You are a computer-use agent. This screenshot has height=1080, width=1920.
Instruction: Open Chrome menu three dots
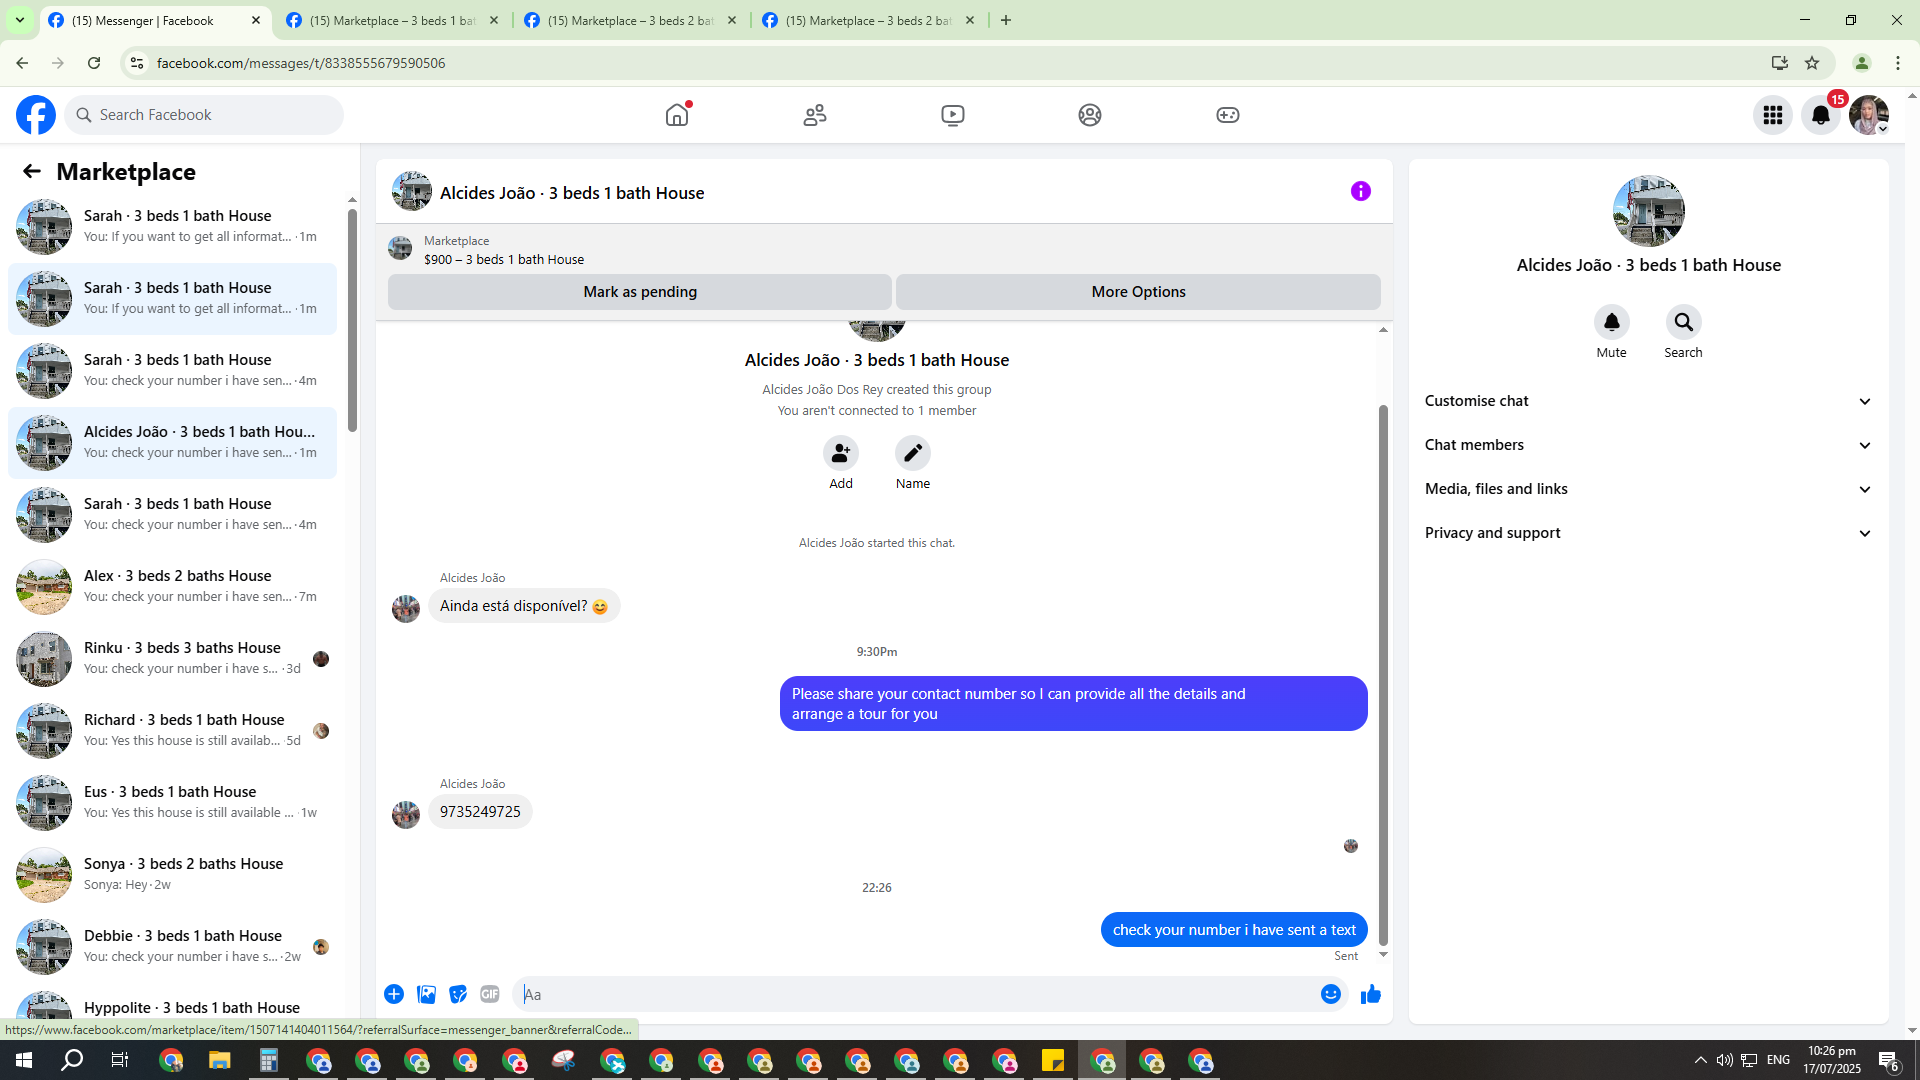(x=1898, y=63)
